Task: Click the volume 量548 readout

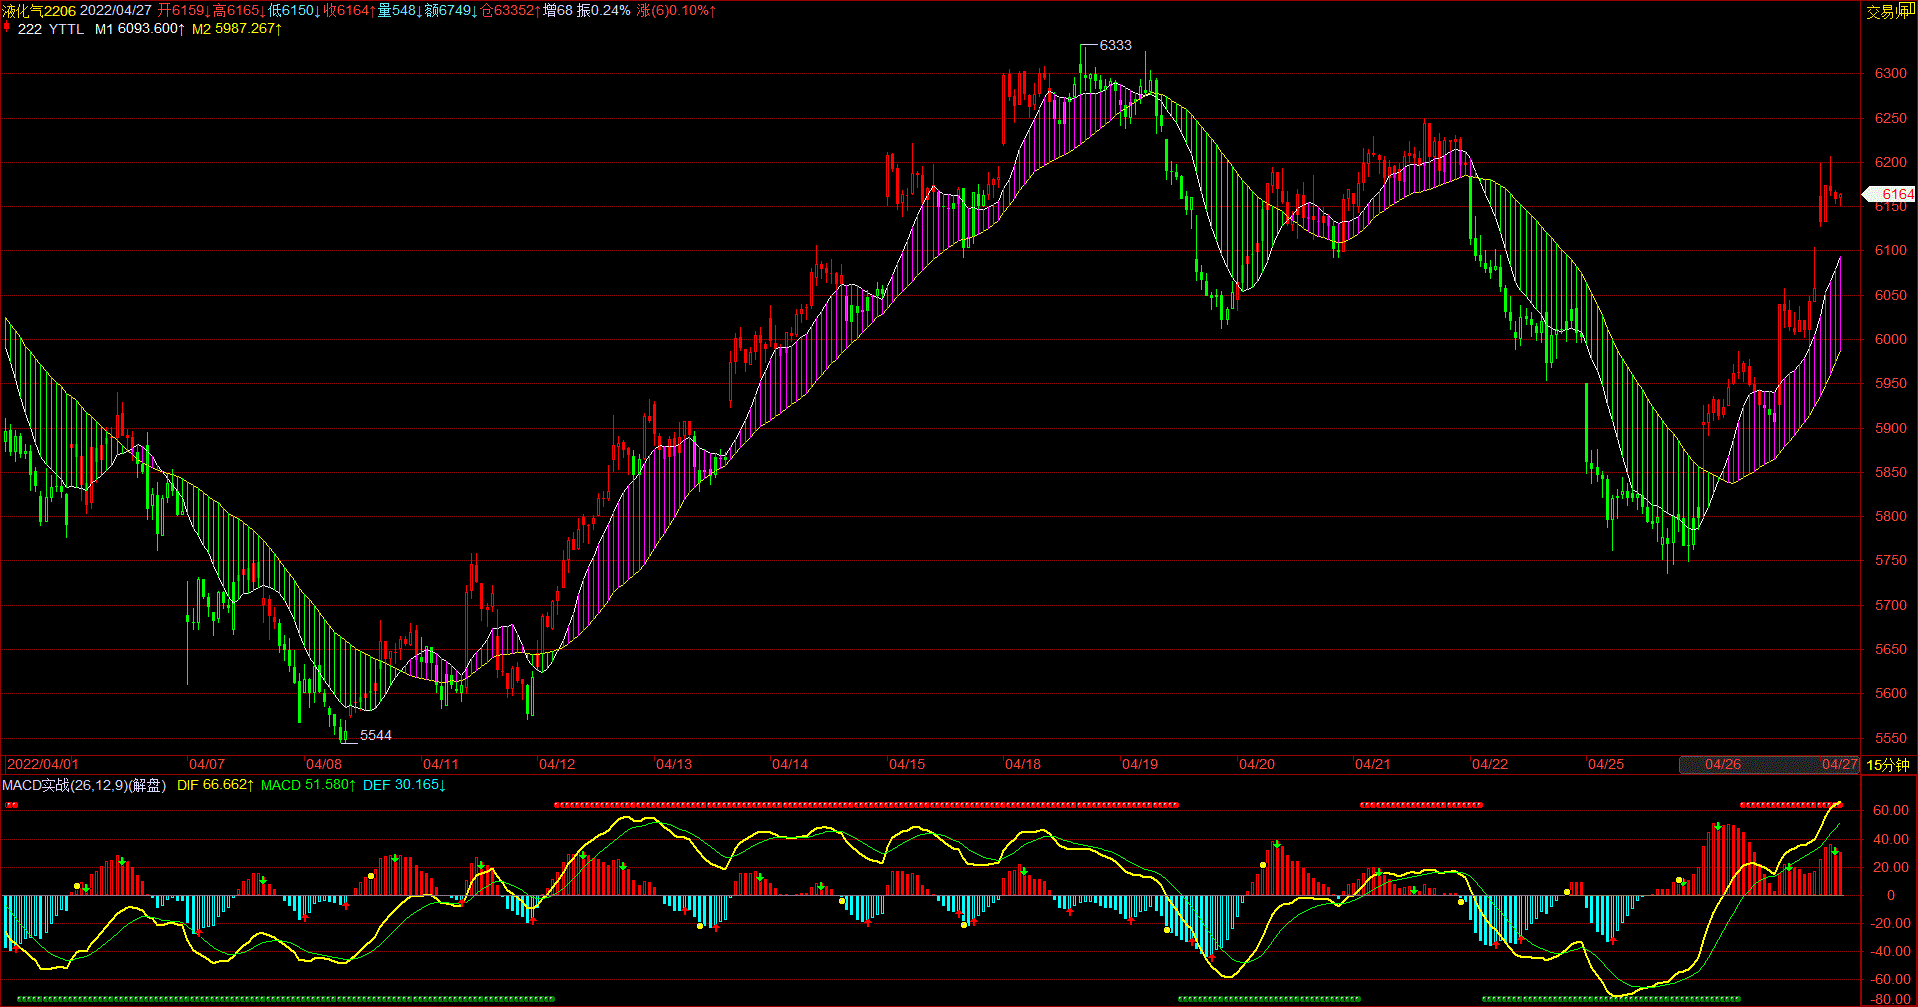Action: [x=400, y=11]
